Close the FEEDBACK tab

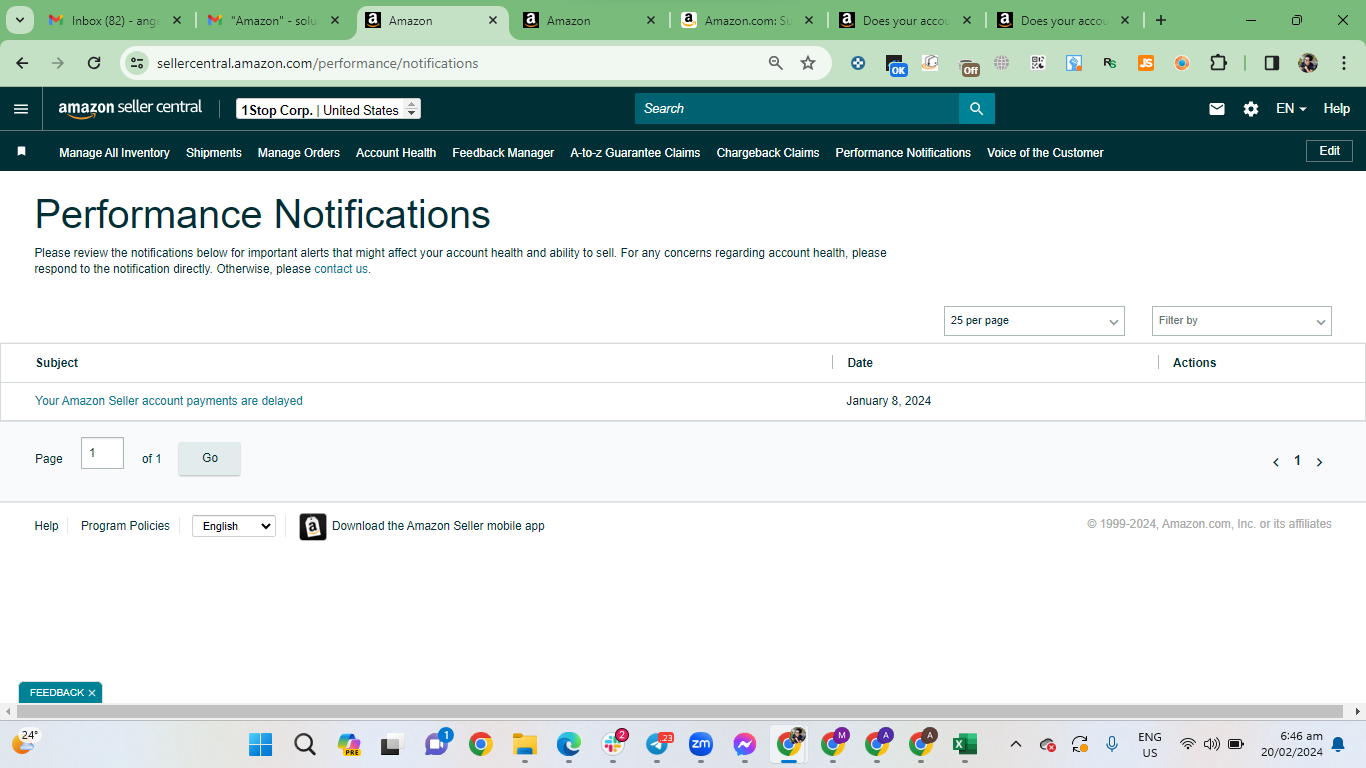tap(92, 693)
